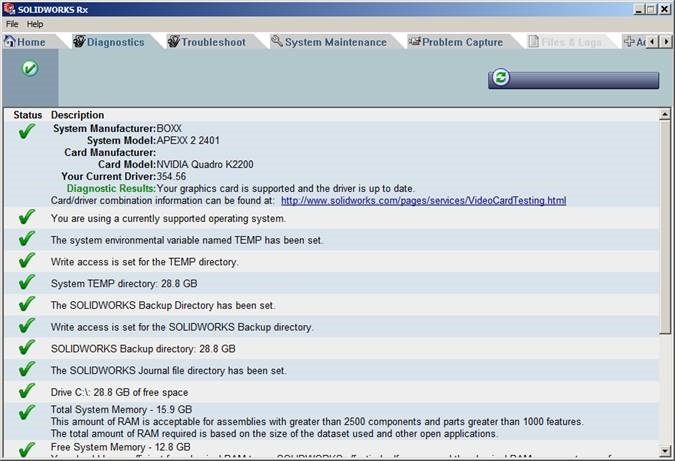Click the blue refresh button bar
The height and width of the screenshot is (461, 675).
click(573, 80)
